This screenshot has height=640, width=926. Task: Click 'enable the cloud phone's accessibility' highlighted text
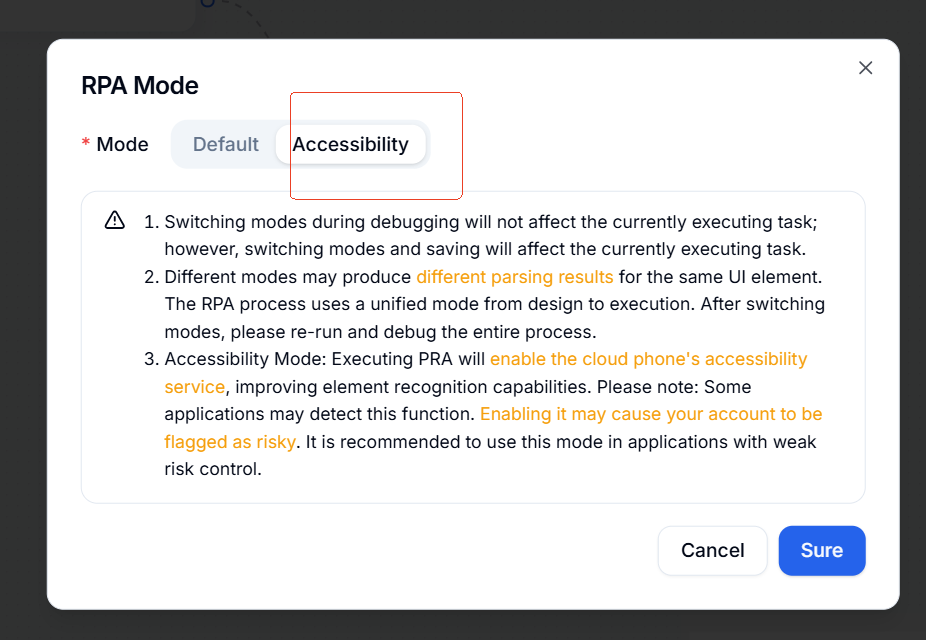648,359
